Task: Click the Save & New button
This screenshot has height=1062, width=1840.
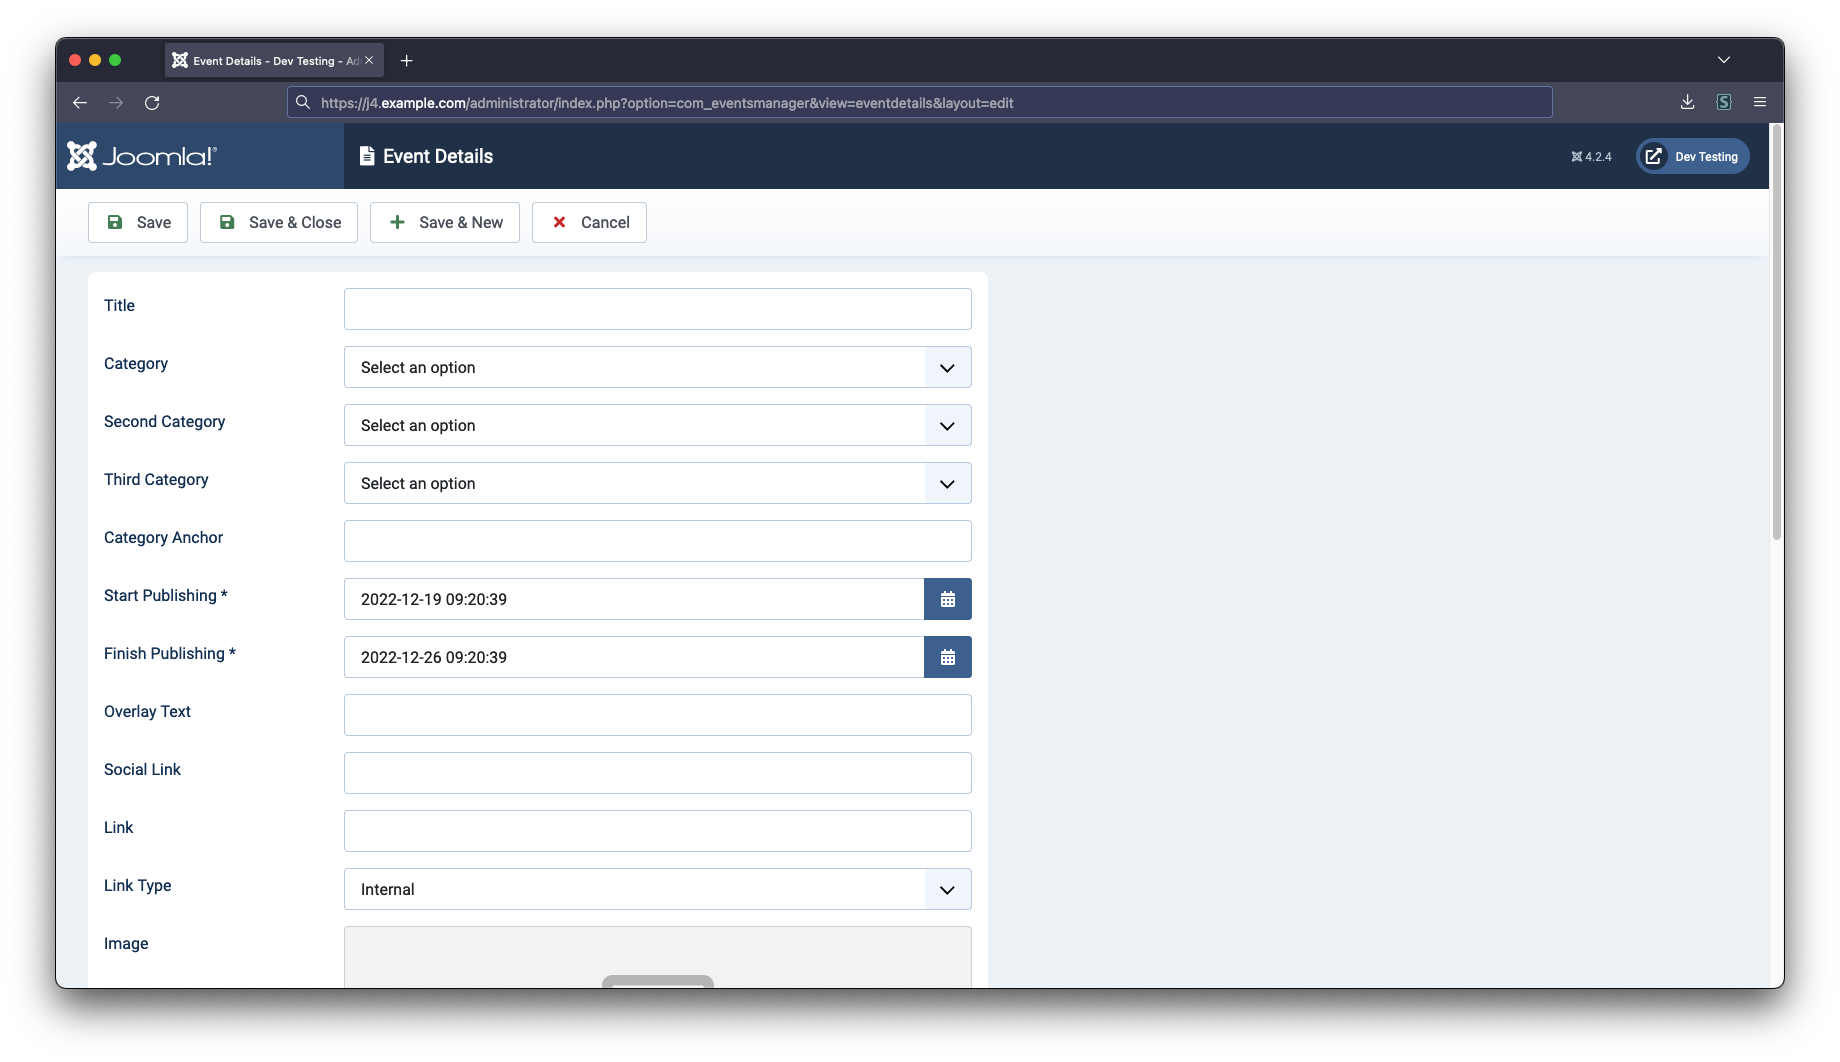Action: point(445,222)
